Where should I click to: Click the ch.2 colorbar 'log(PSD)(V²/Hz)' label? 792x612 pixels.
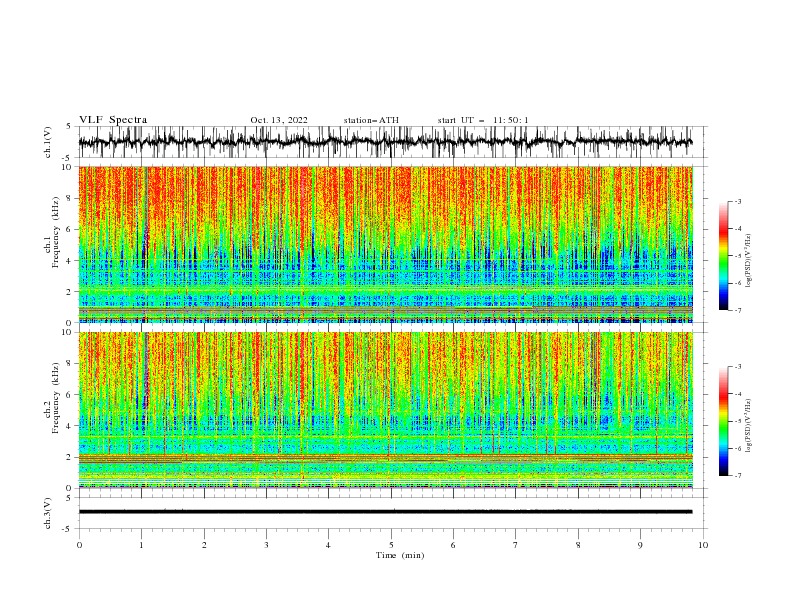(748, 425)
